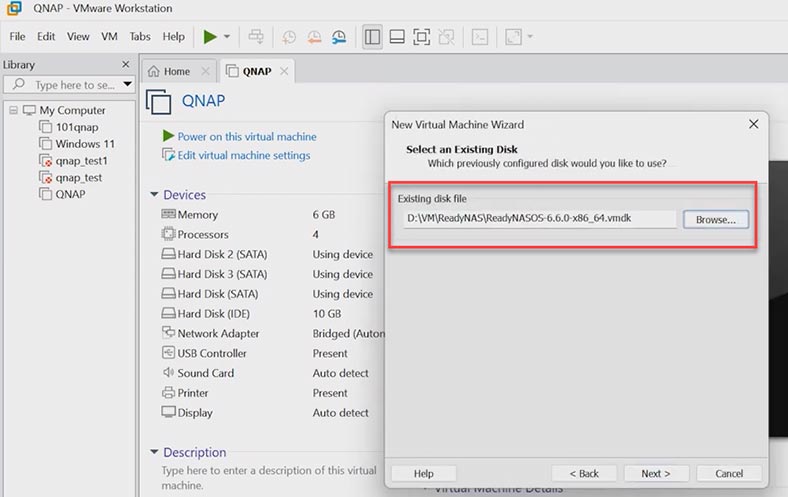Close the Home tab
Image resolution: width=788 pixels, height=497 pixels.
(x=205, y=71)
